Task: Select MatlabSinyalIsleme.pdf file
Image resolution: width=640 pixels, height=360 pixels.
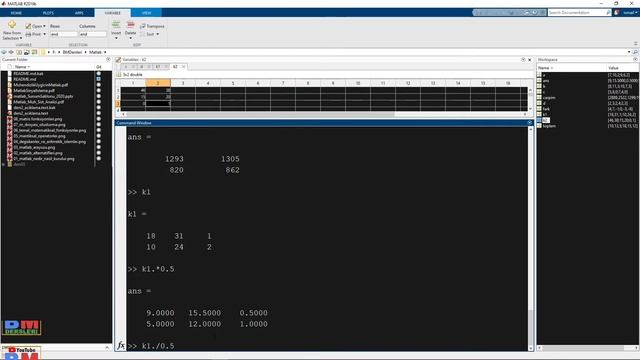Action: click(x=34, y=91)
